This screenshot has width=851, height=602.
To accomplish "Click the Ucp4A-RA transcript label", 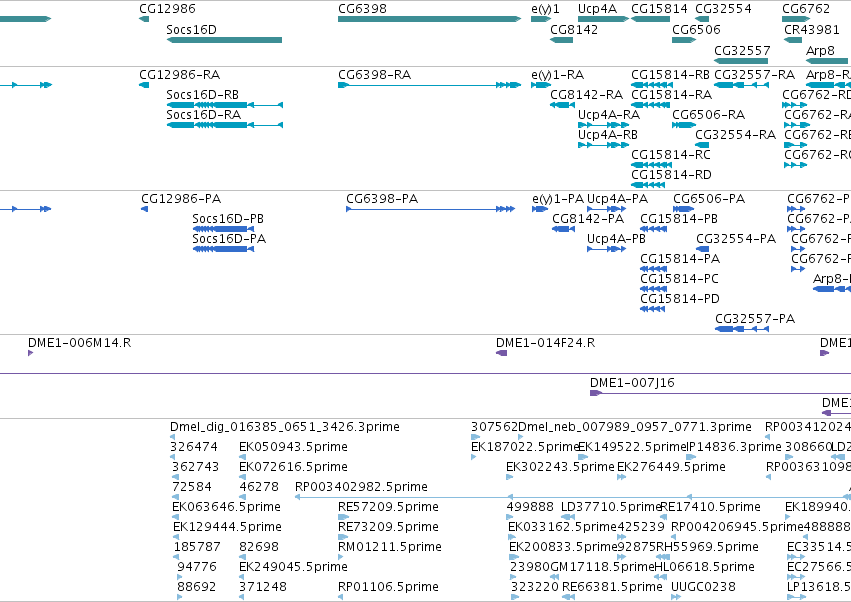I will click(608, 115).
